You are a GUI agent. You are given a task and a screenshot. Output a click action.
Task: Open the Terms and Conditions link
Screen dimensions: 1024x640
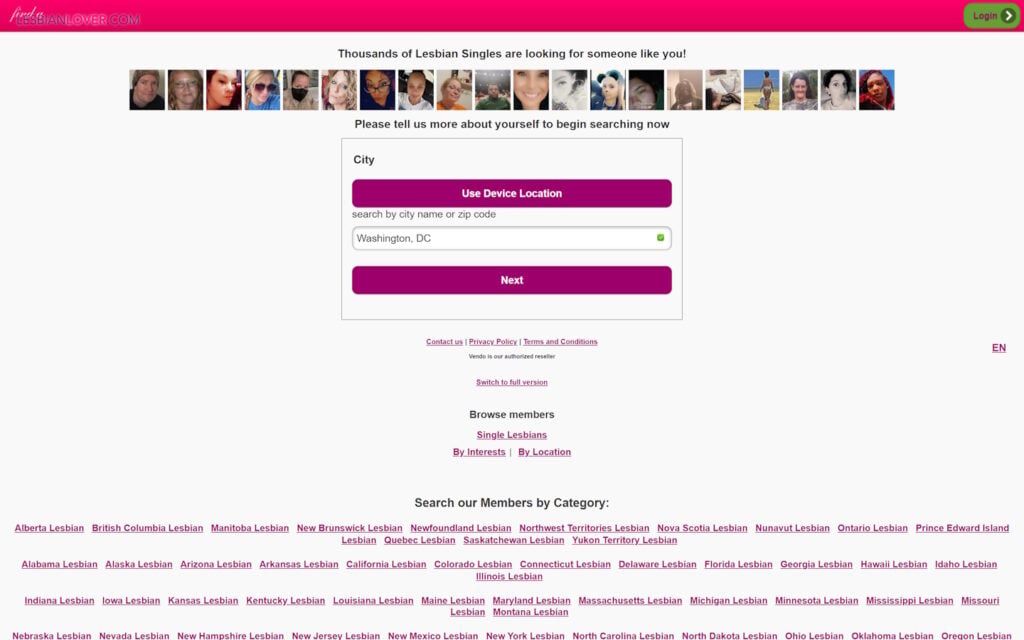click(560, 342)
